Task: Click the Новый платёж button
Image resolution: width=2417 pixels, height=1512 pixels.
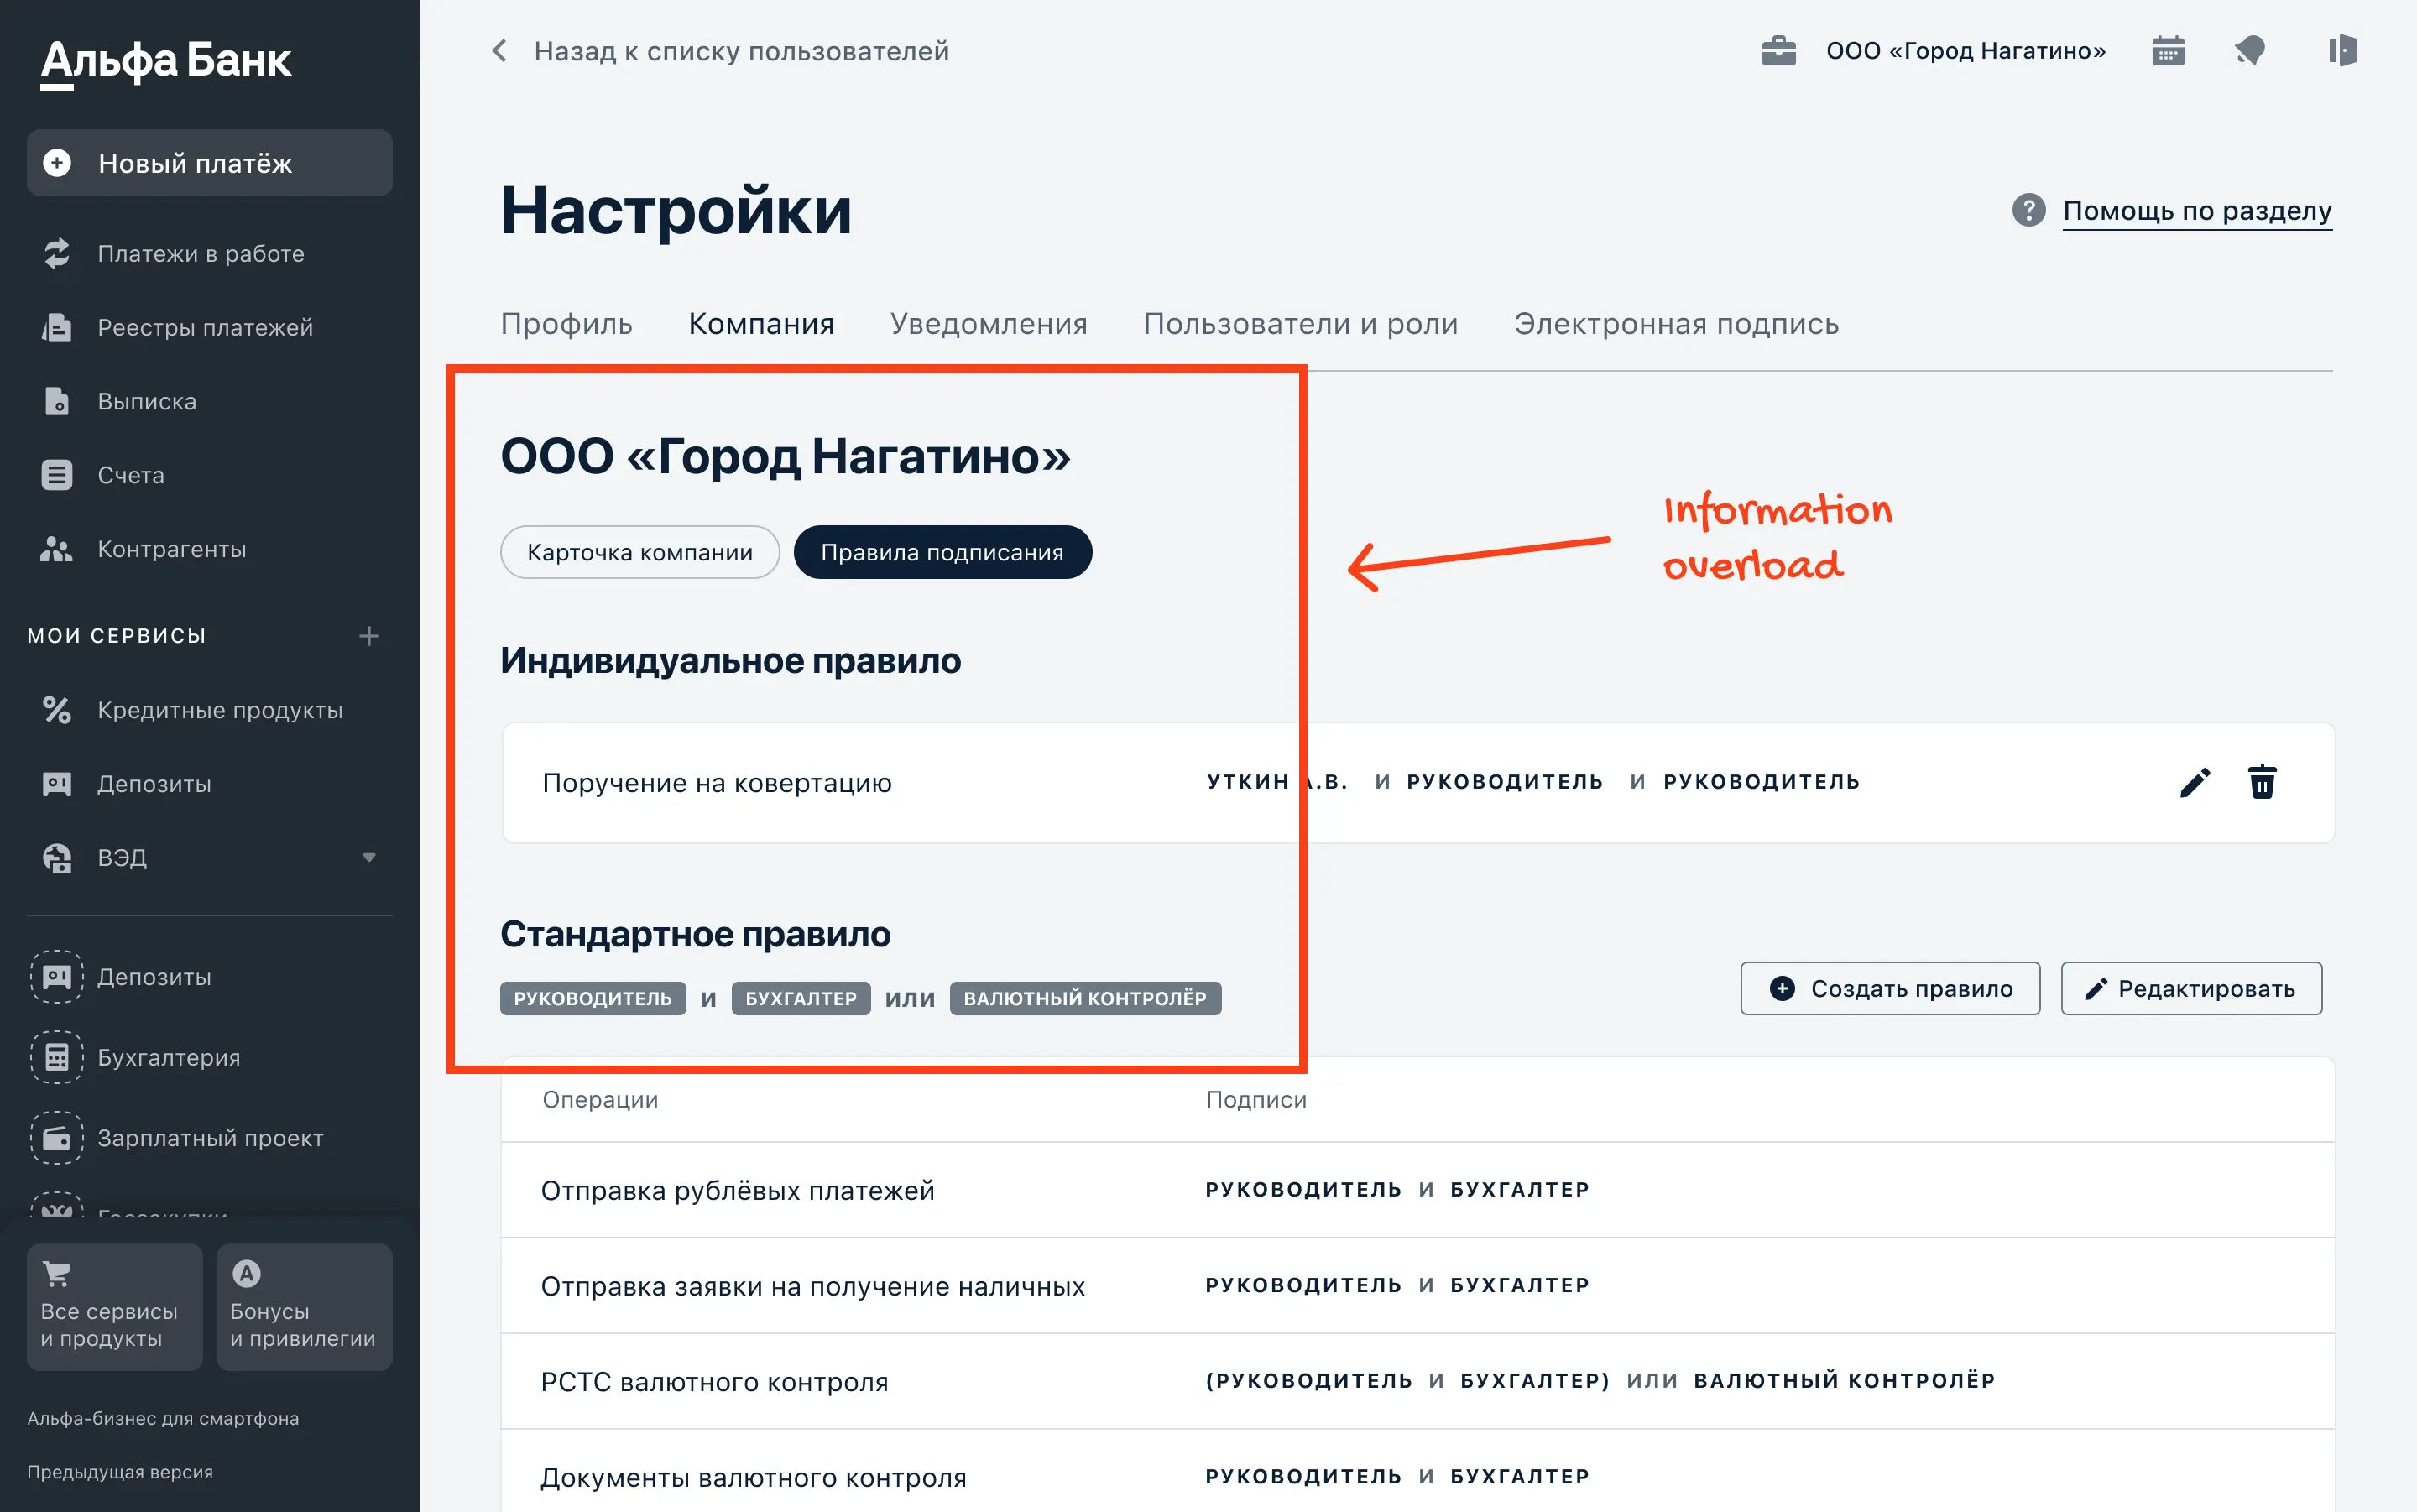Action: pos(209,163)
